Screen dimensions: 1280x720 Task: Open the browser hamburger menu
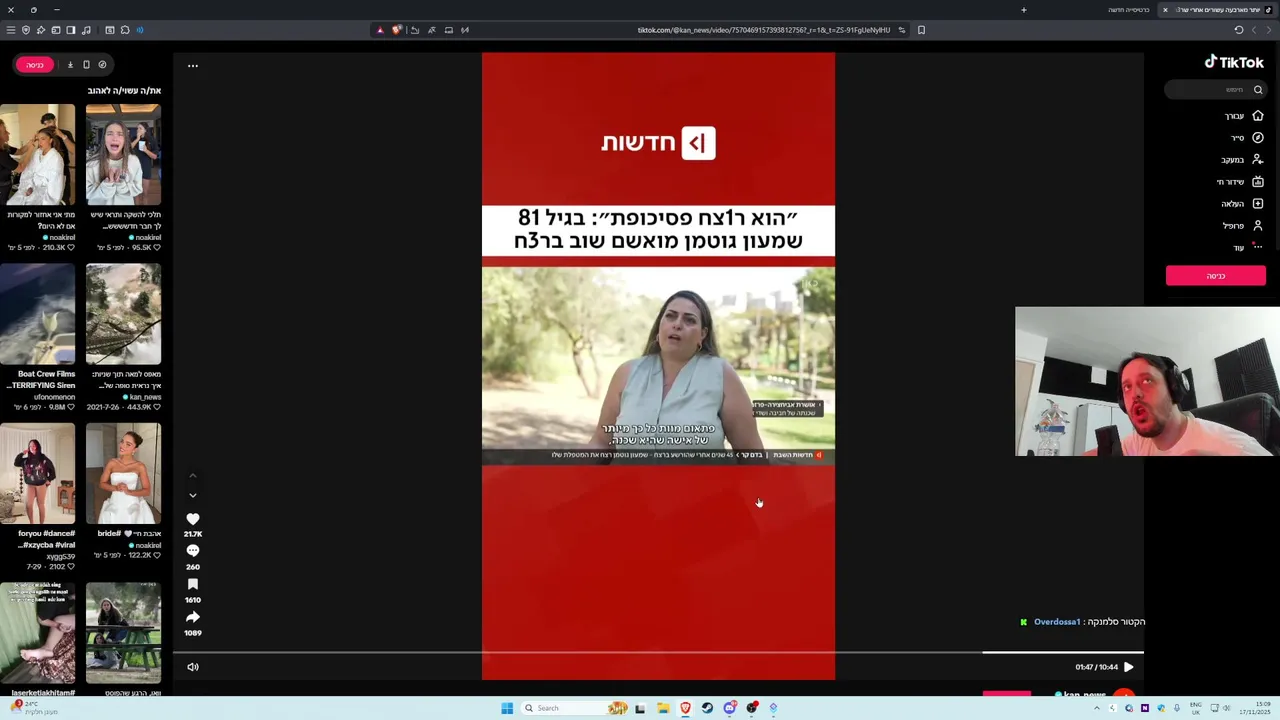point(11,30)
